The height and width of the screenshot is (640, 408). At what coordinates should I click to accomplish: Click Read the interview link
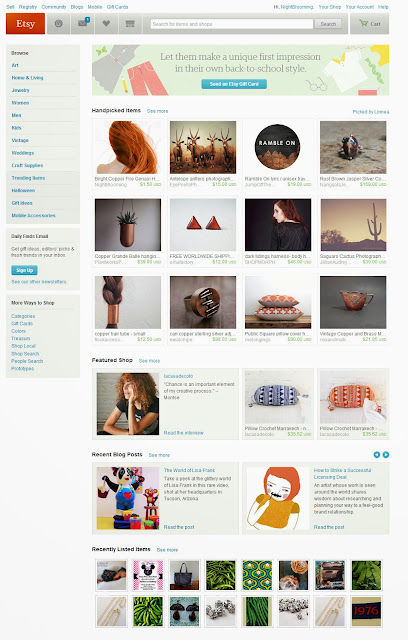pyautogui.click(x=184, y=433)
